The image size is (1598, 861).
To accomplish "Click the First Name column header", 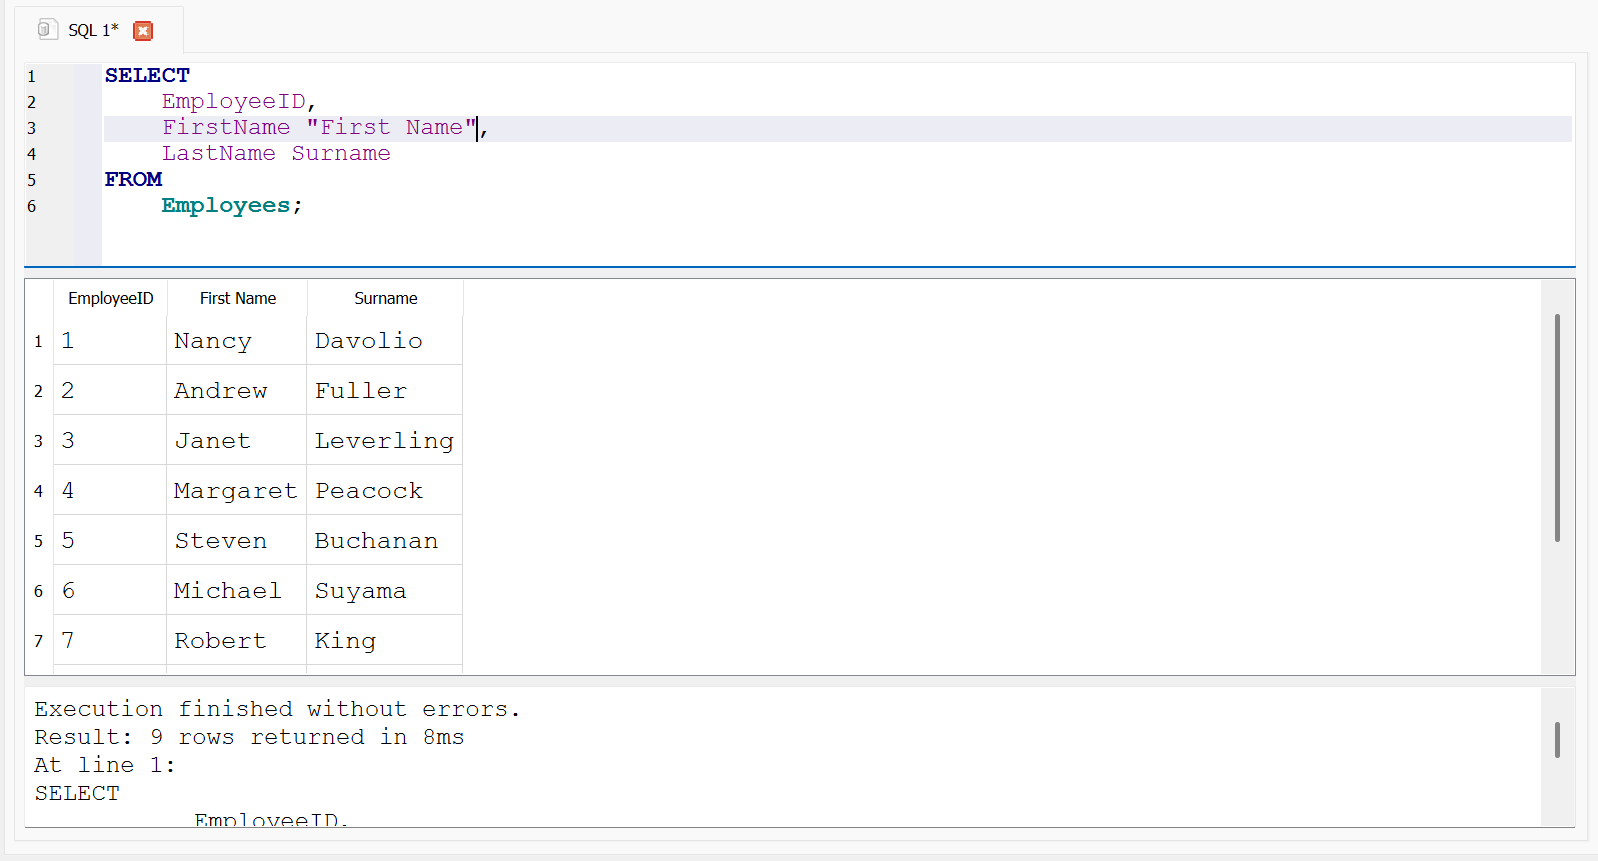I will [237, 299].
